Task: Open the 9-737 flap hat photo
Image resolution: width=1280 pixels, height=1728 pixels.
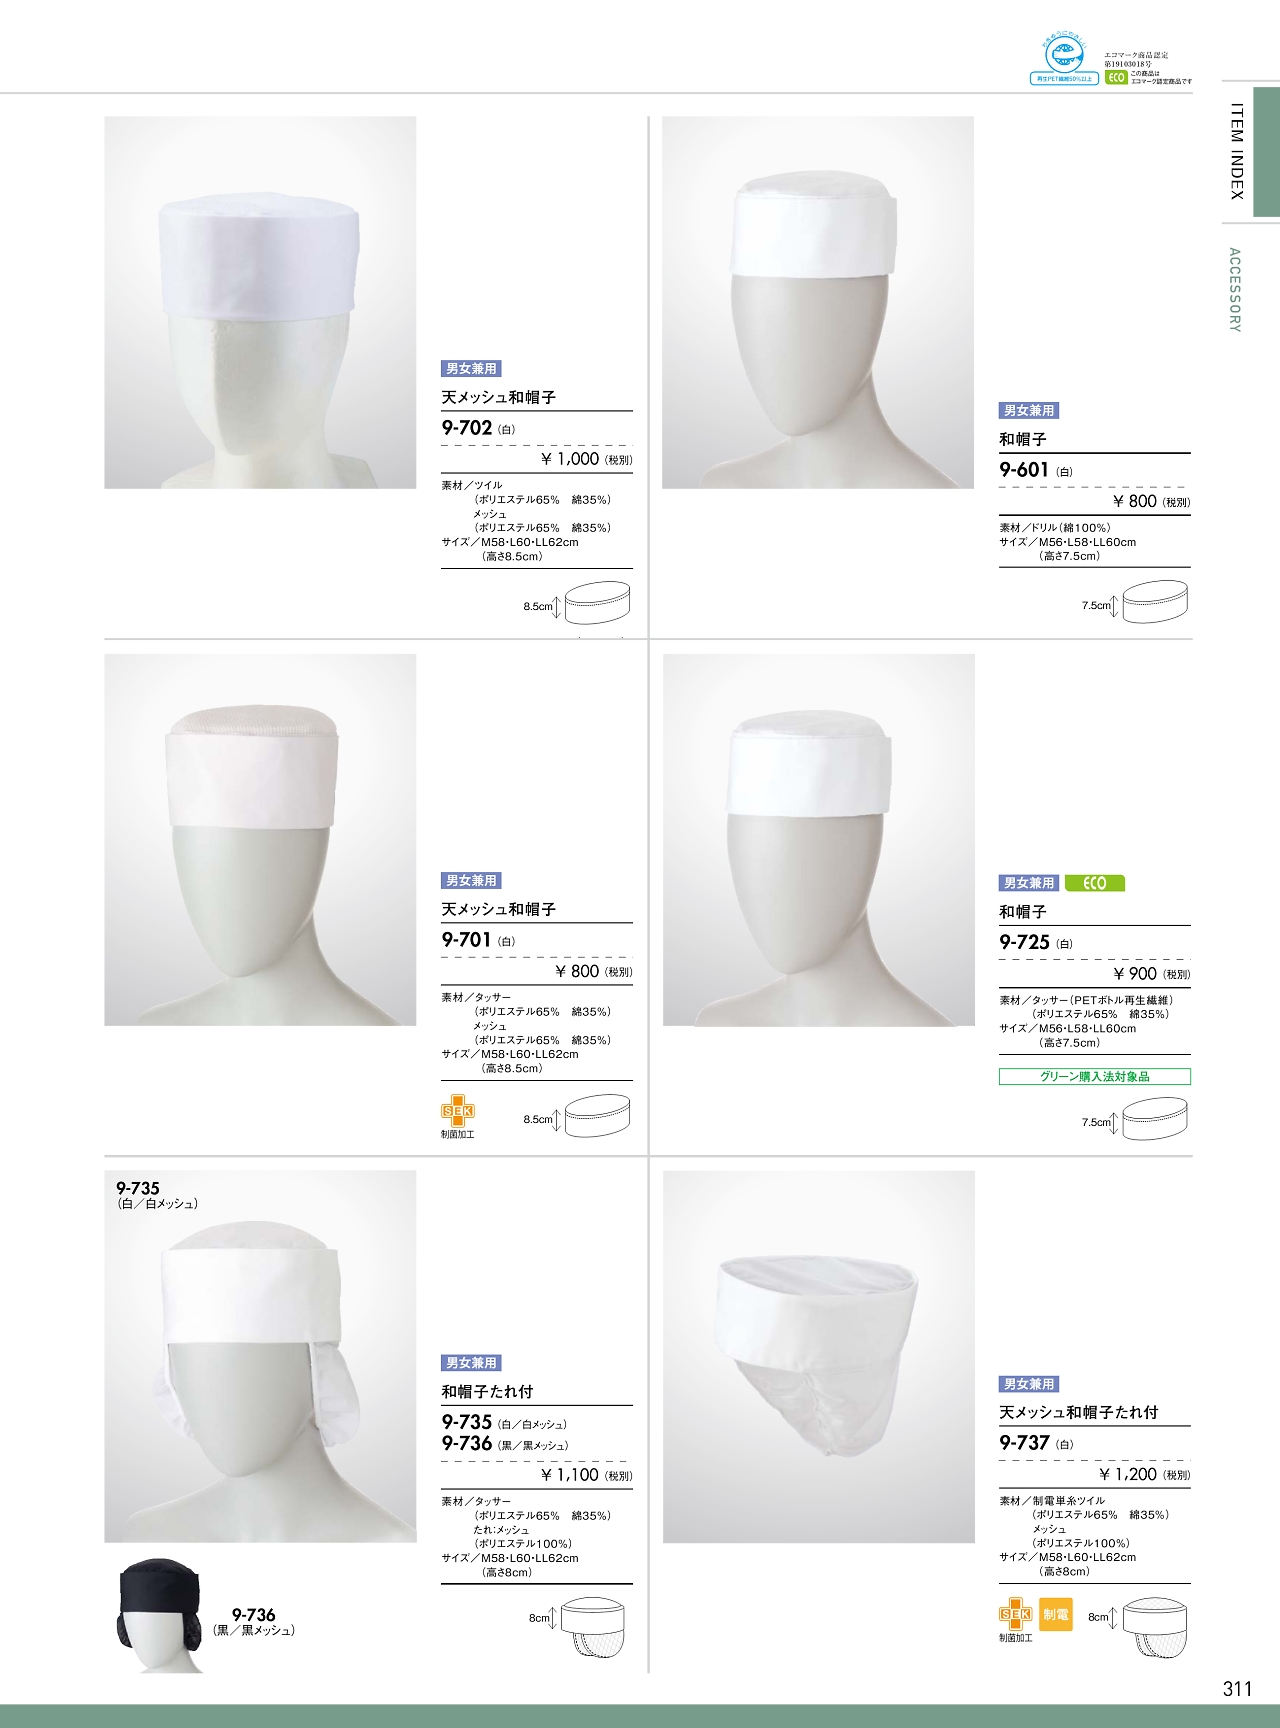Action: pyautogui.click(x=819, y=1356)
